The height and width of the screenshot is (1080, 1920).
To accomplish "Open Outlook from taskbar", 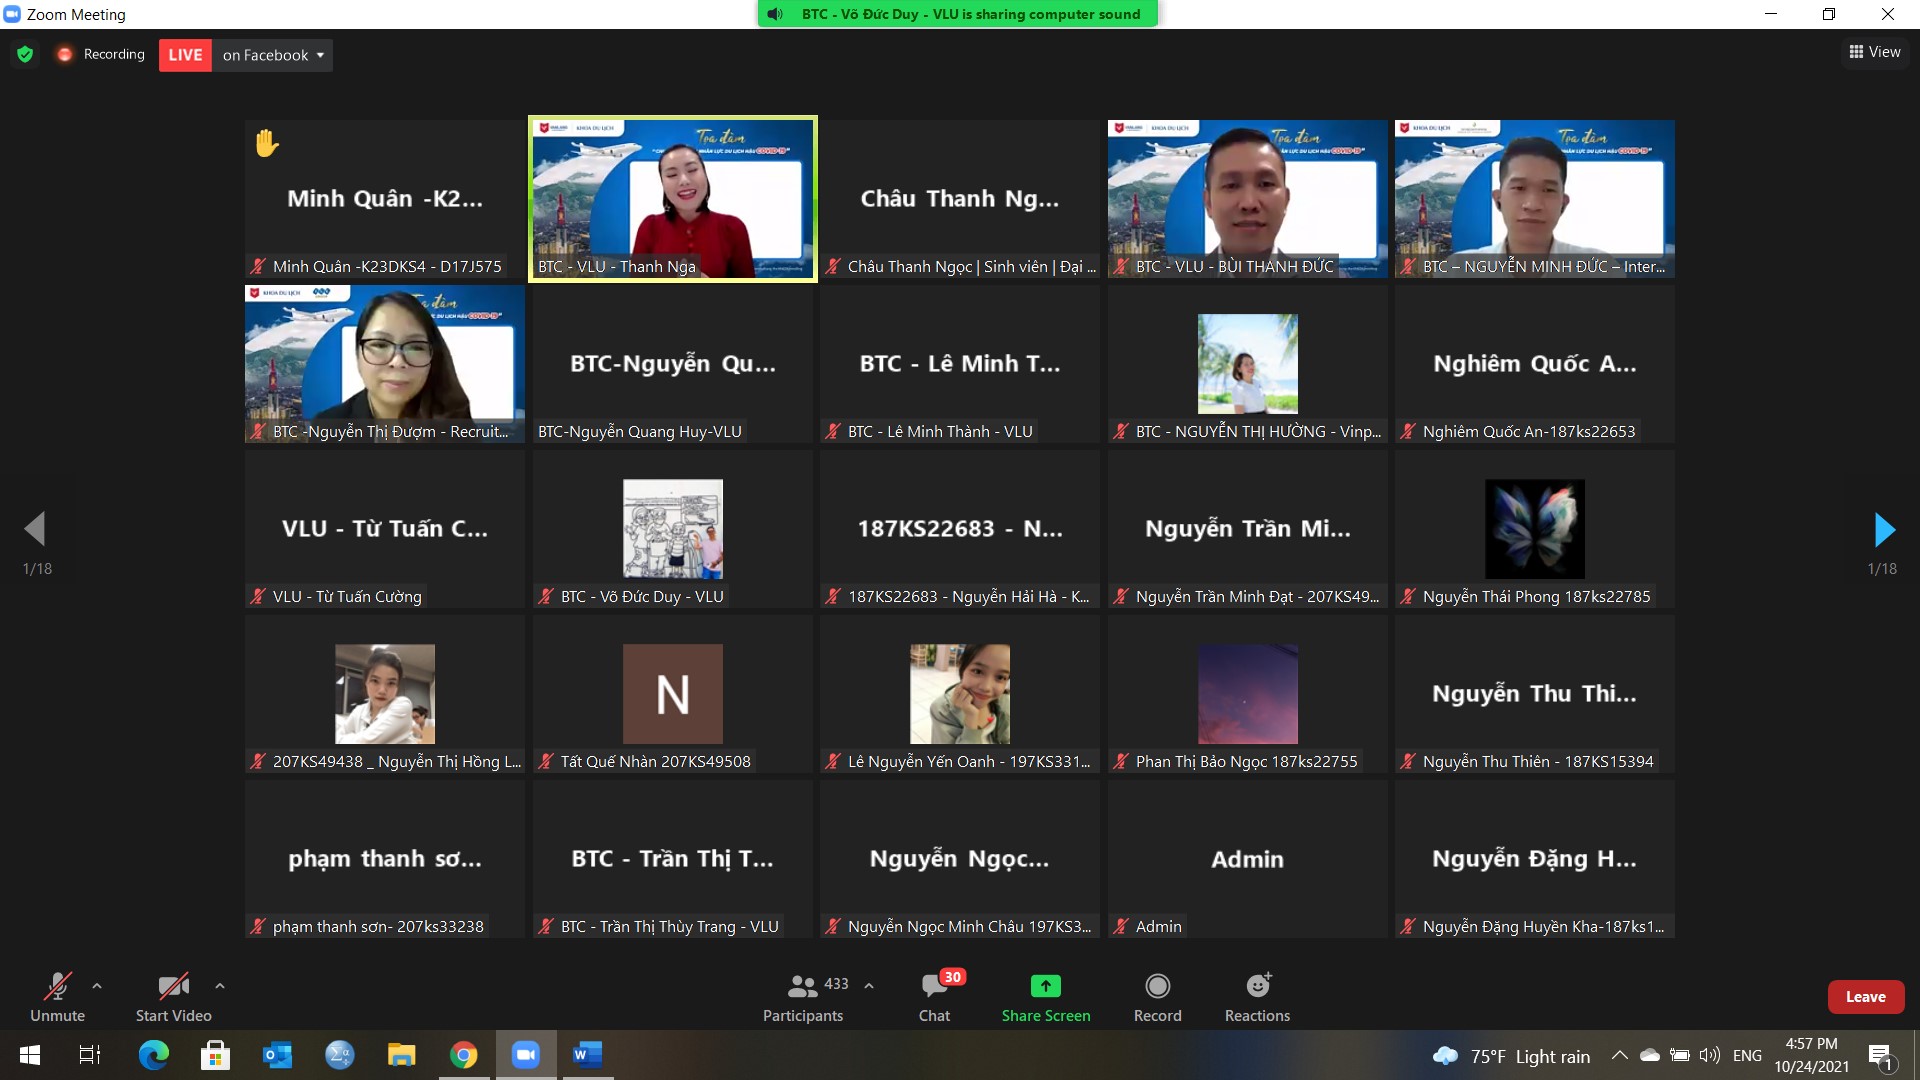I will pos(277,1055).
